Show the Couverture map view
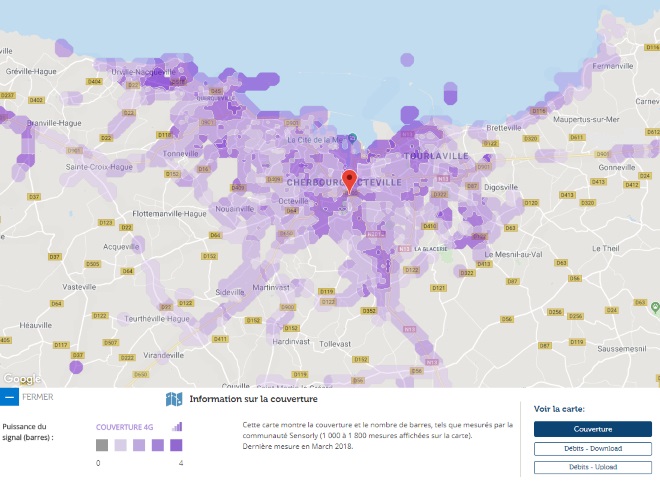The width and height of the screenshot is (660, 488). [x=592, y=429]
